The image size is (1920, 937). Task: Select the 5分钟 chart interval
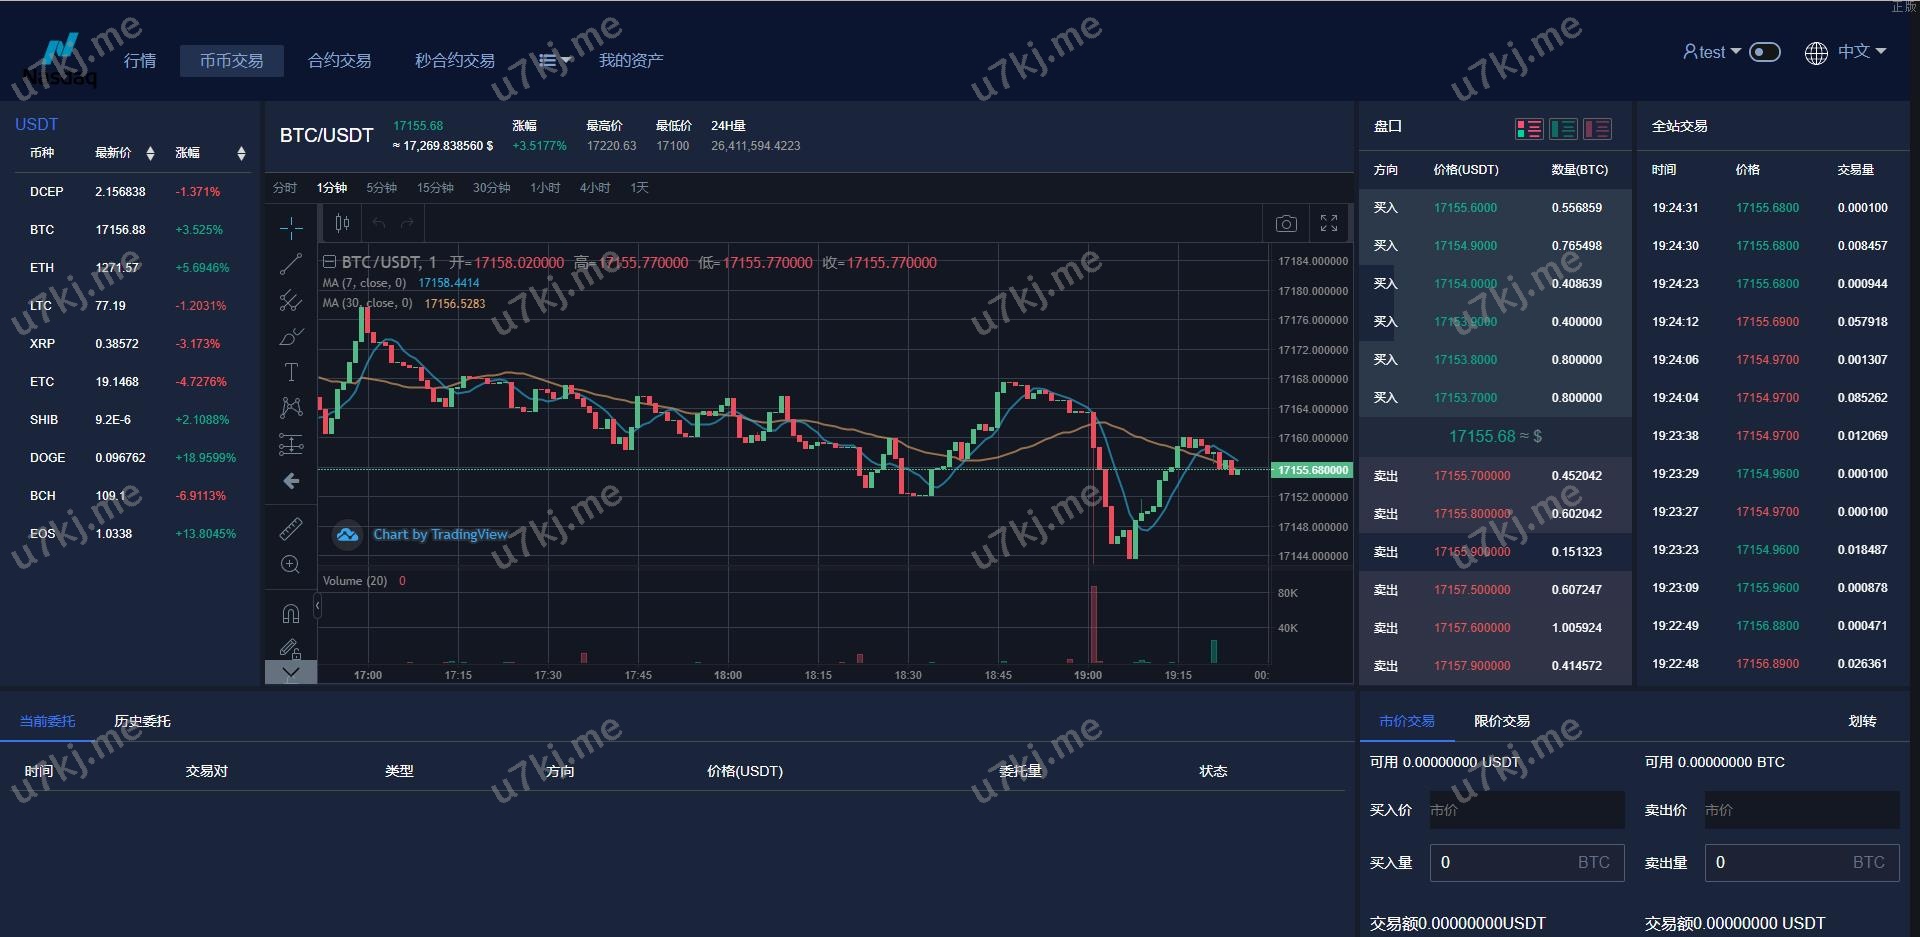(x=381, y=188)
